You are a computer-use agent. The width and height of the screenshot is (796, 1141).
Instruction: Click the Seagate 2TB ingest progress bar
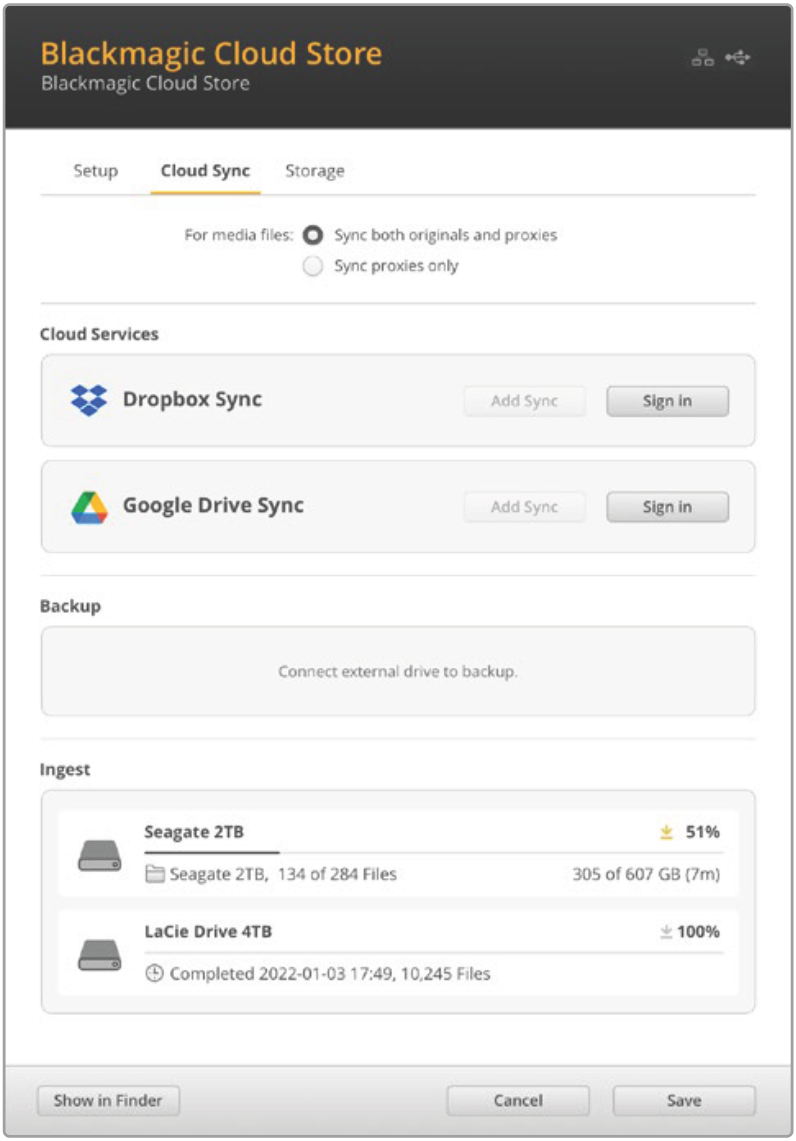pyautogui.click(x=433, y=852)
